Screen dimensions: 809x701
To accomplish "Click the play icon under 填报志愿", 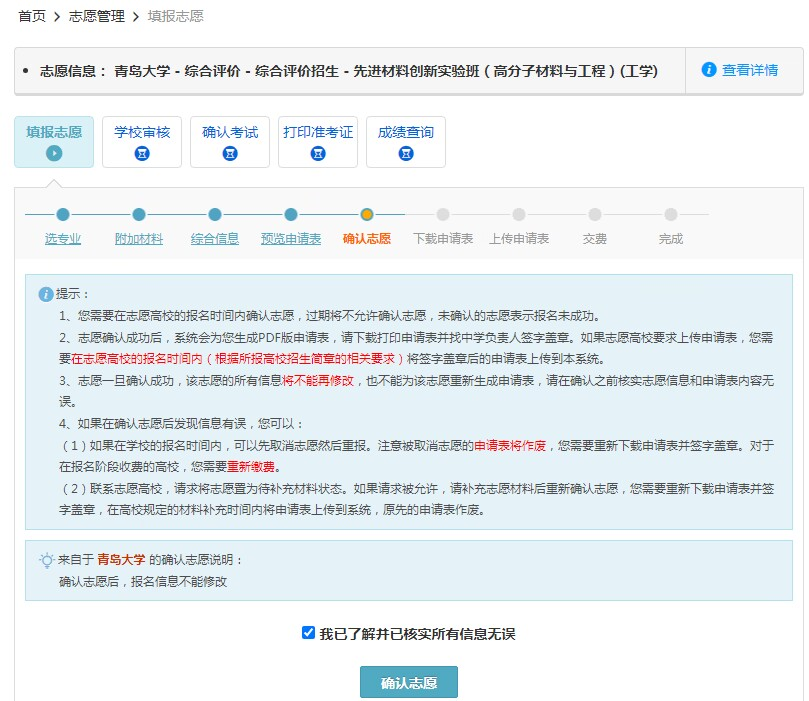I will point(54,153).
